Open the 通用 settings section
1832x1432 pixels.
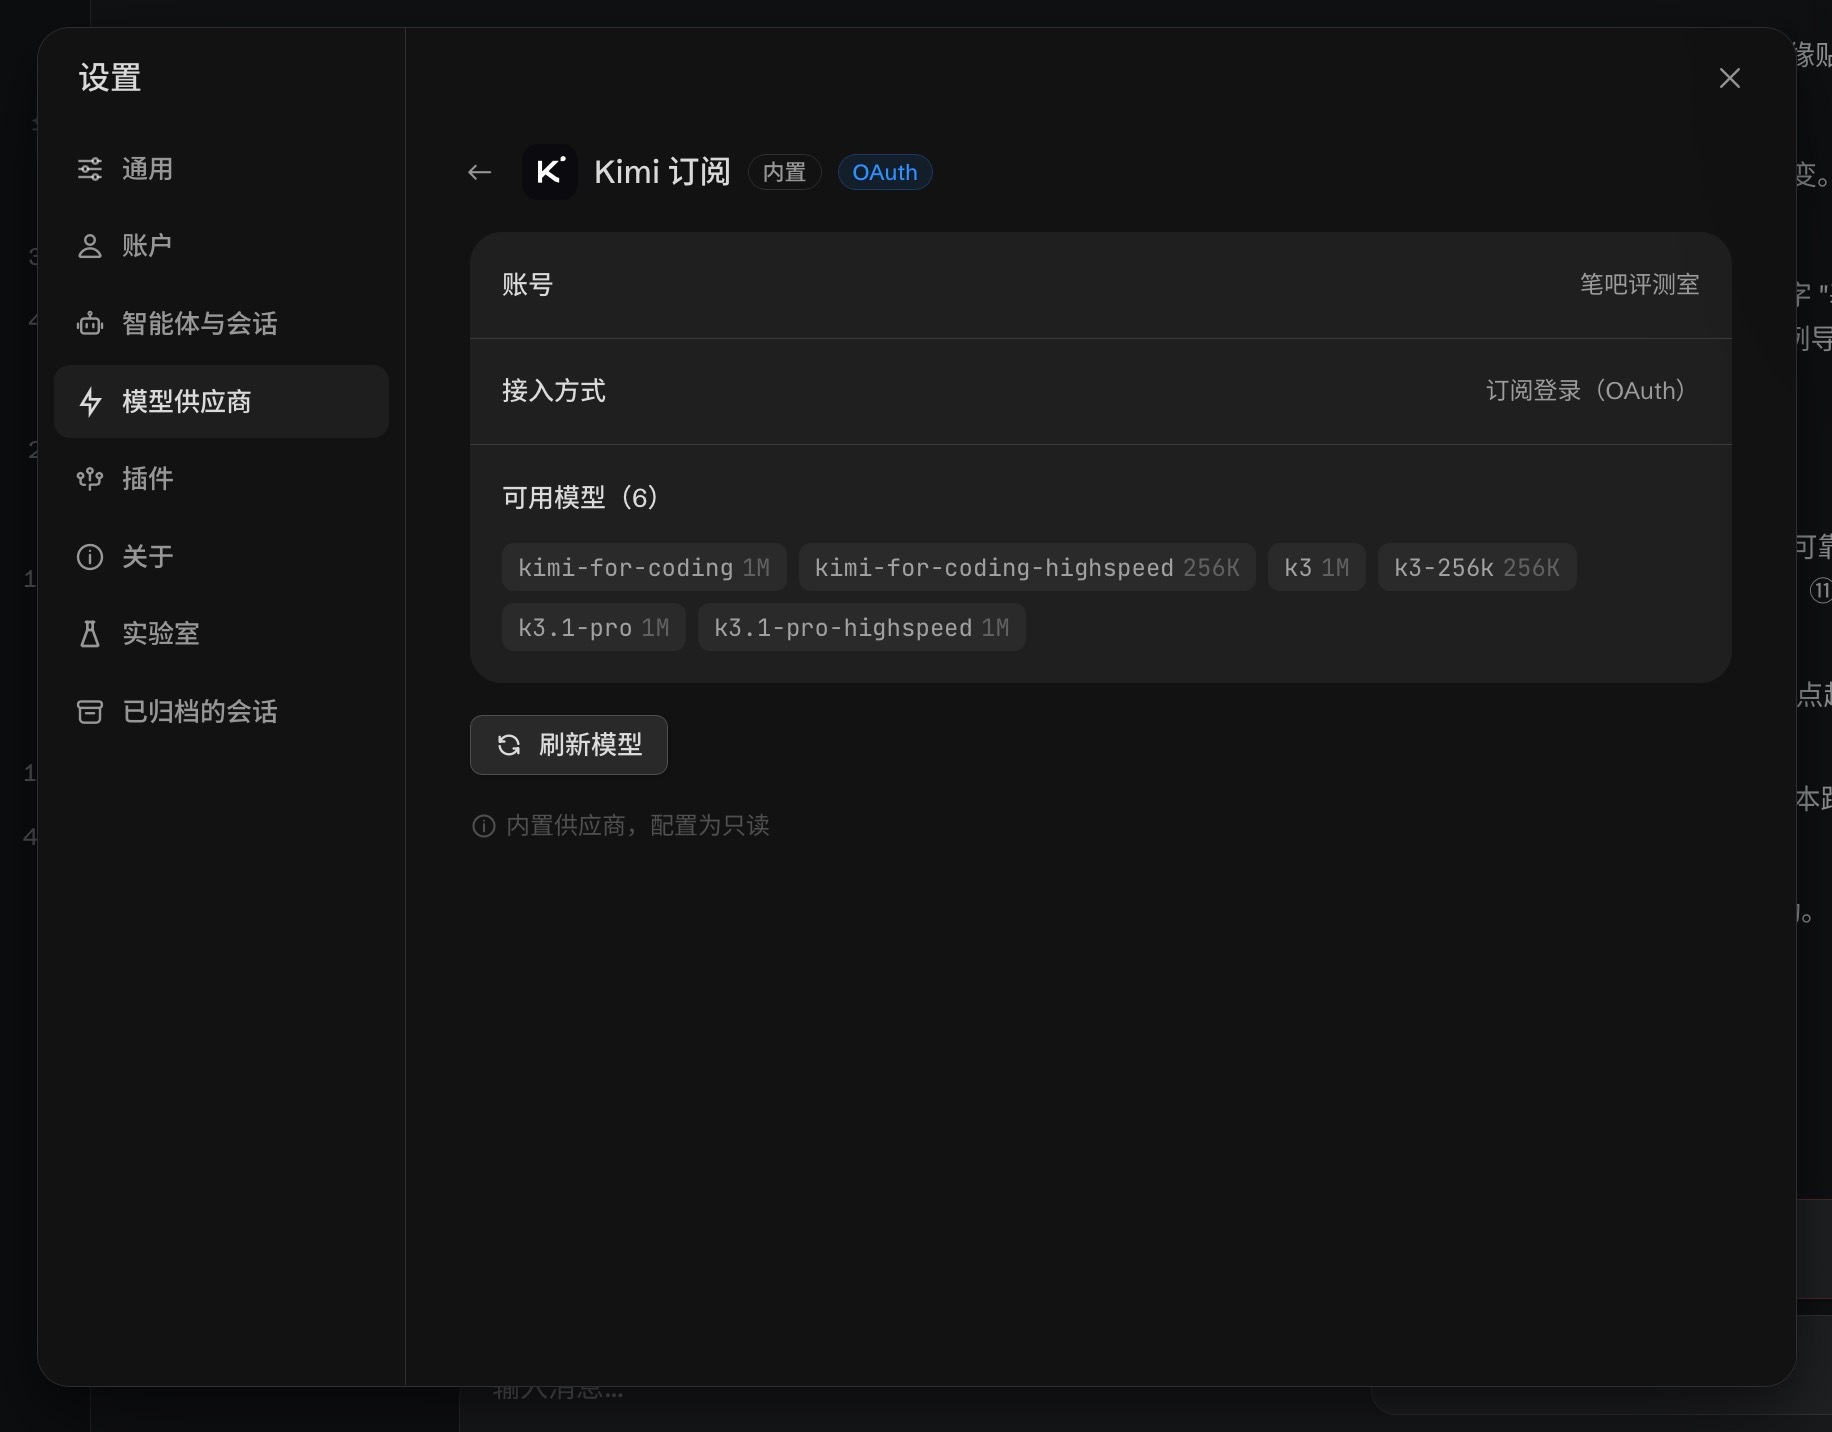(221, 169)
